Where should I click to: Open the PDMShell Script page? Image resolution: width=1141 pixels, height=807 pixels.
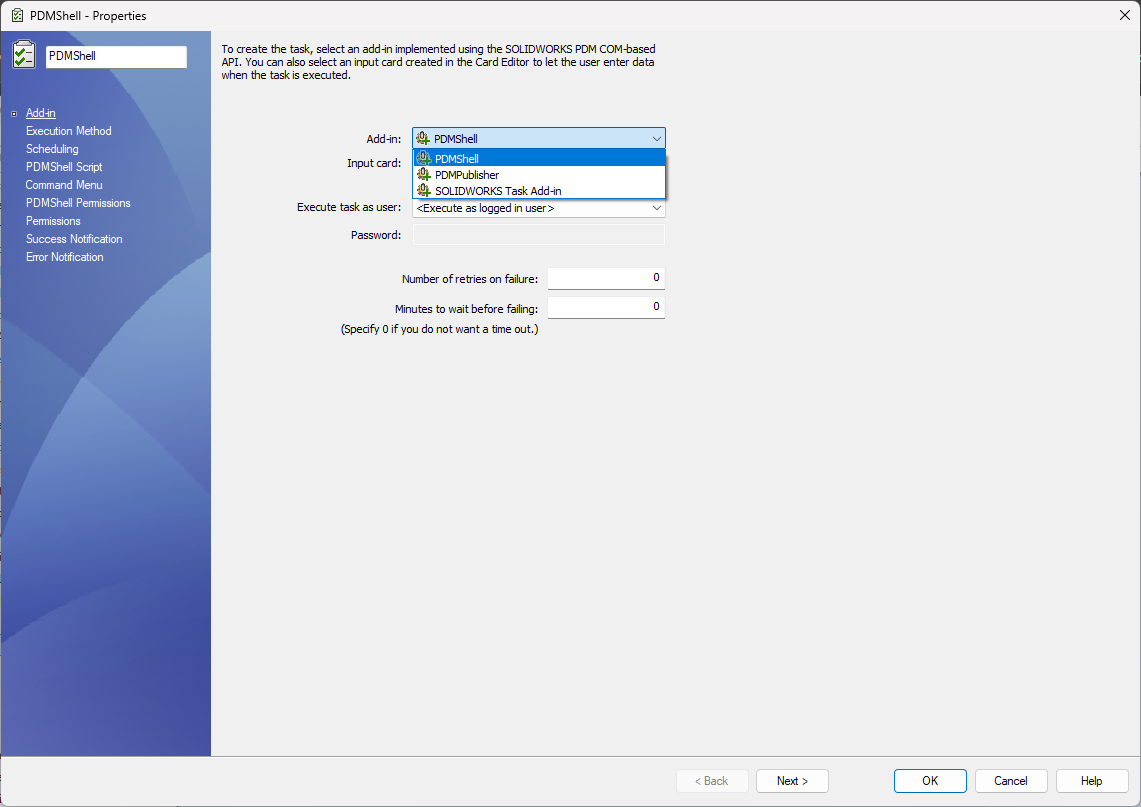64,167
